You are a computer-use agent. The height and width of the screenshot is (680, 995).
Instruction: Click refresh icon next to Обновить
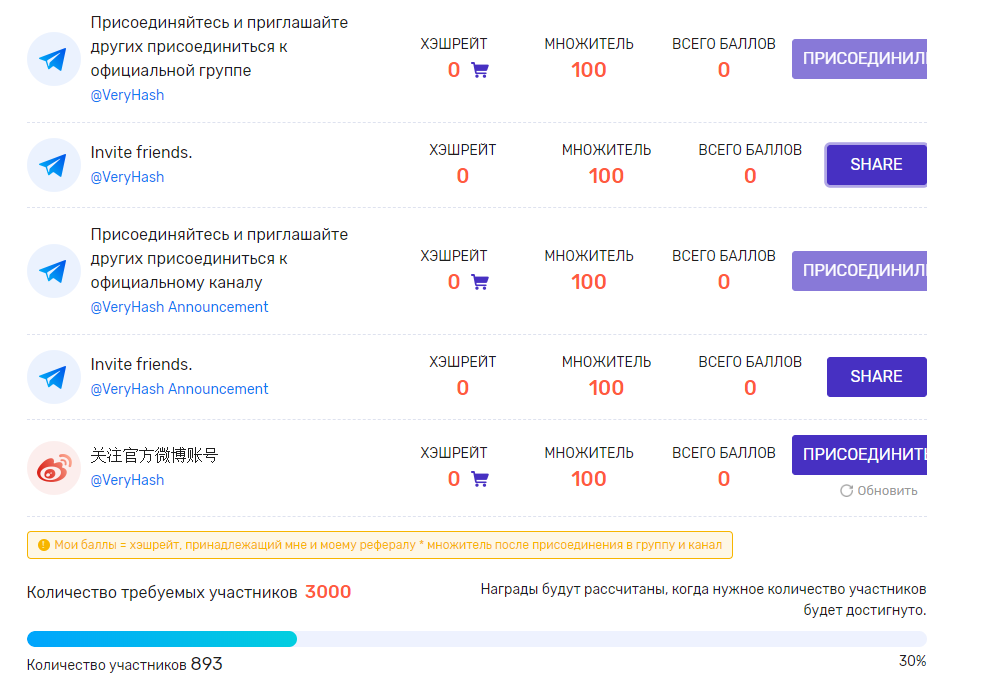click(847, 491)
